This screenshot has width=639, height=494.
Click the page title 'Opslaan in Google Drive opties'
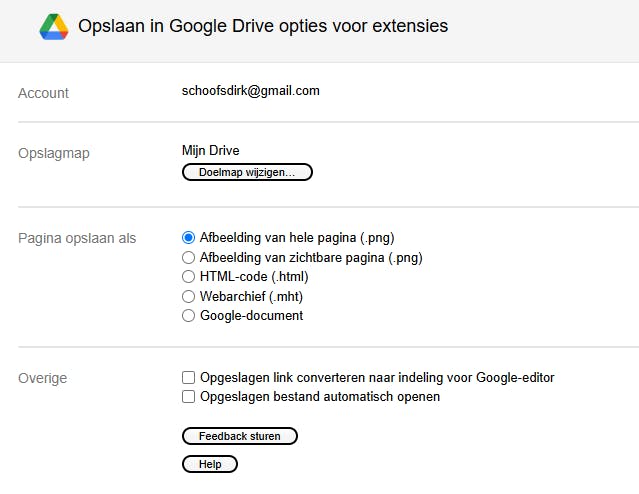pyautogui.click(x=263, y=27)
